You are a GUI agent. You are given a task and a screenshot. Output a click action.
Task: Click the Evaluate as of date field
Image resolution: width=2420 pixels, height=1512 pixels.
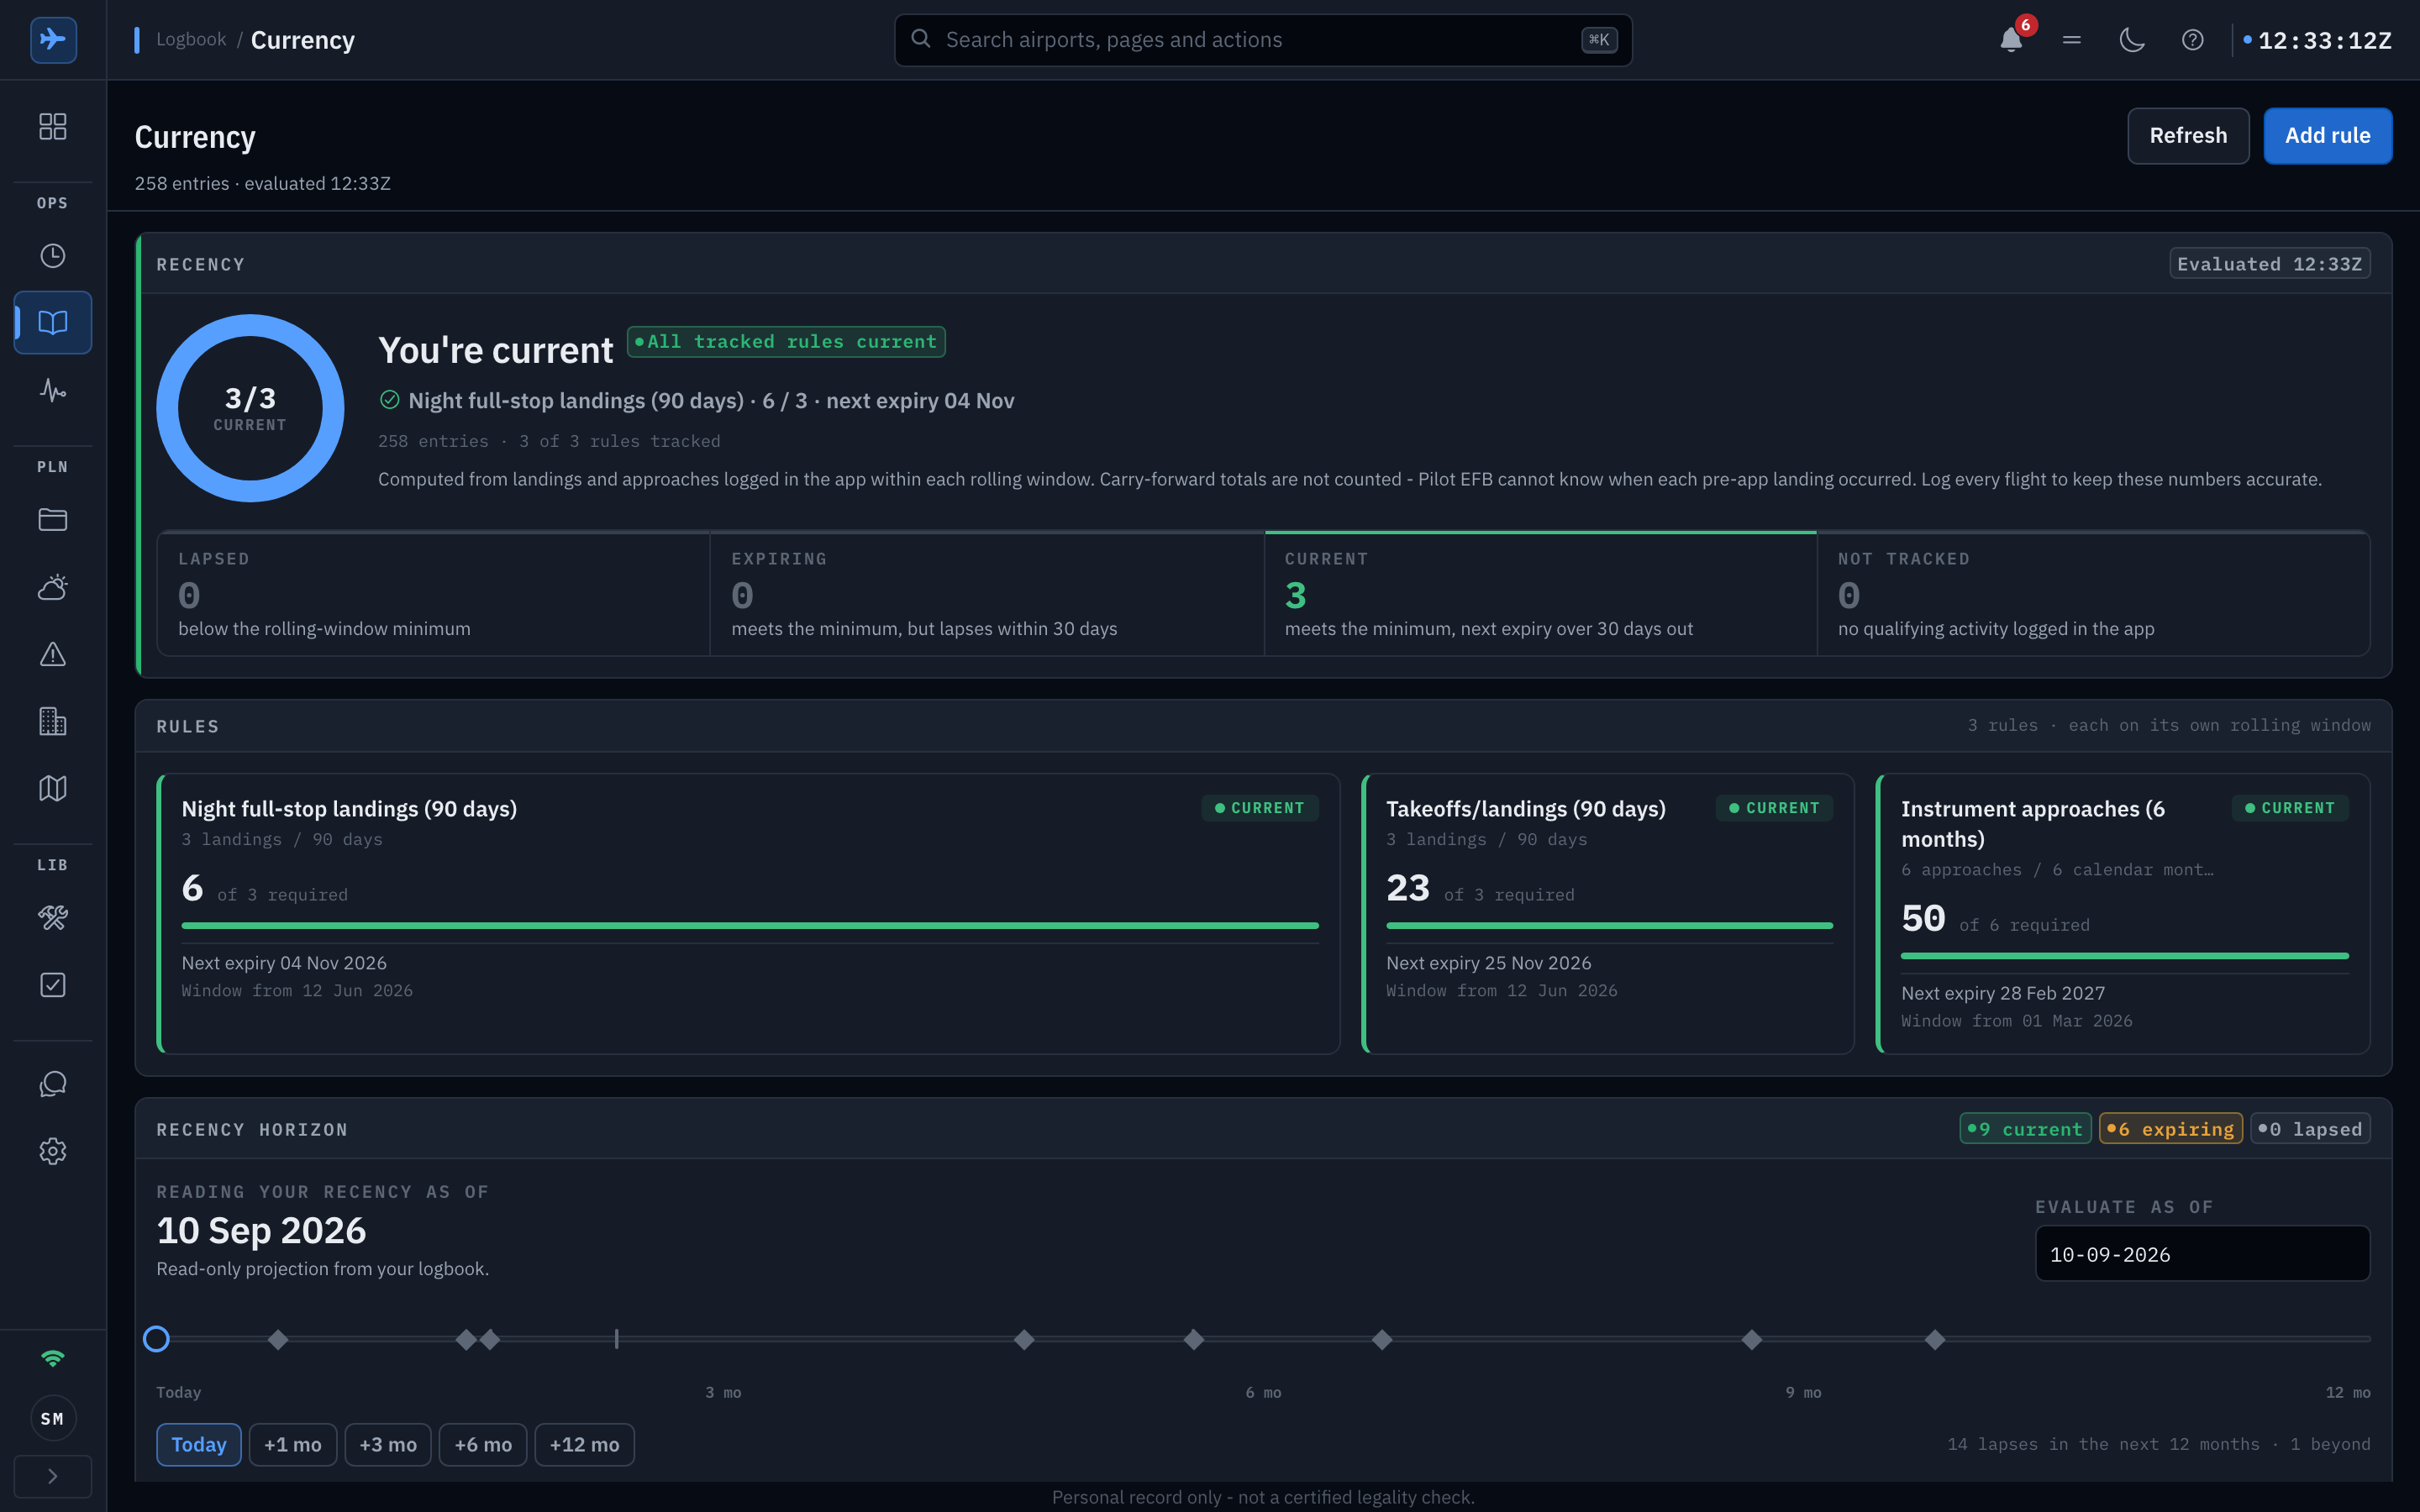2202,1254
